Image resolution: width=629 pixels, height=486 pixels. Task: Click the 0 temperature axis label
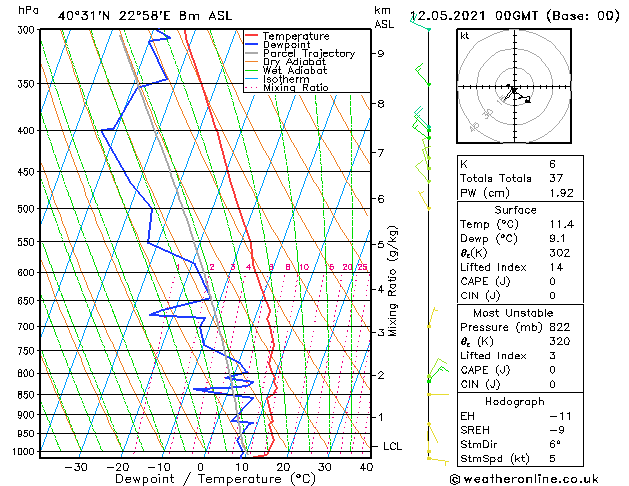point(201,467)
